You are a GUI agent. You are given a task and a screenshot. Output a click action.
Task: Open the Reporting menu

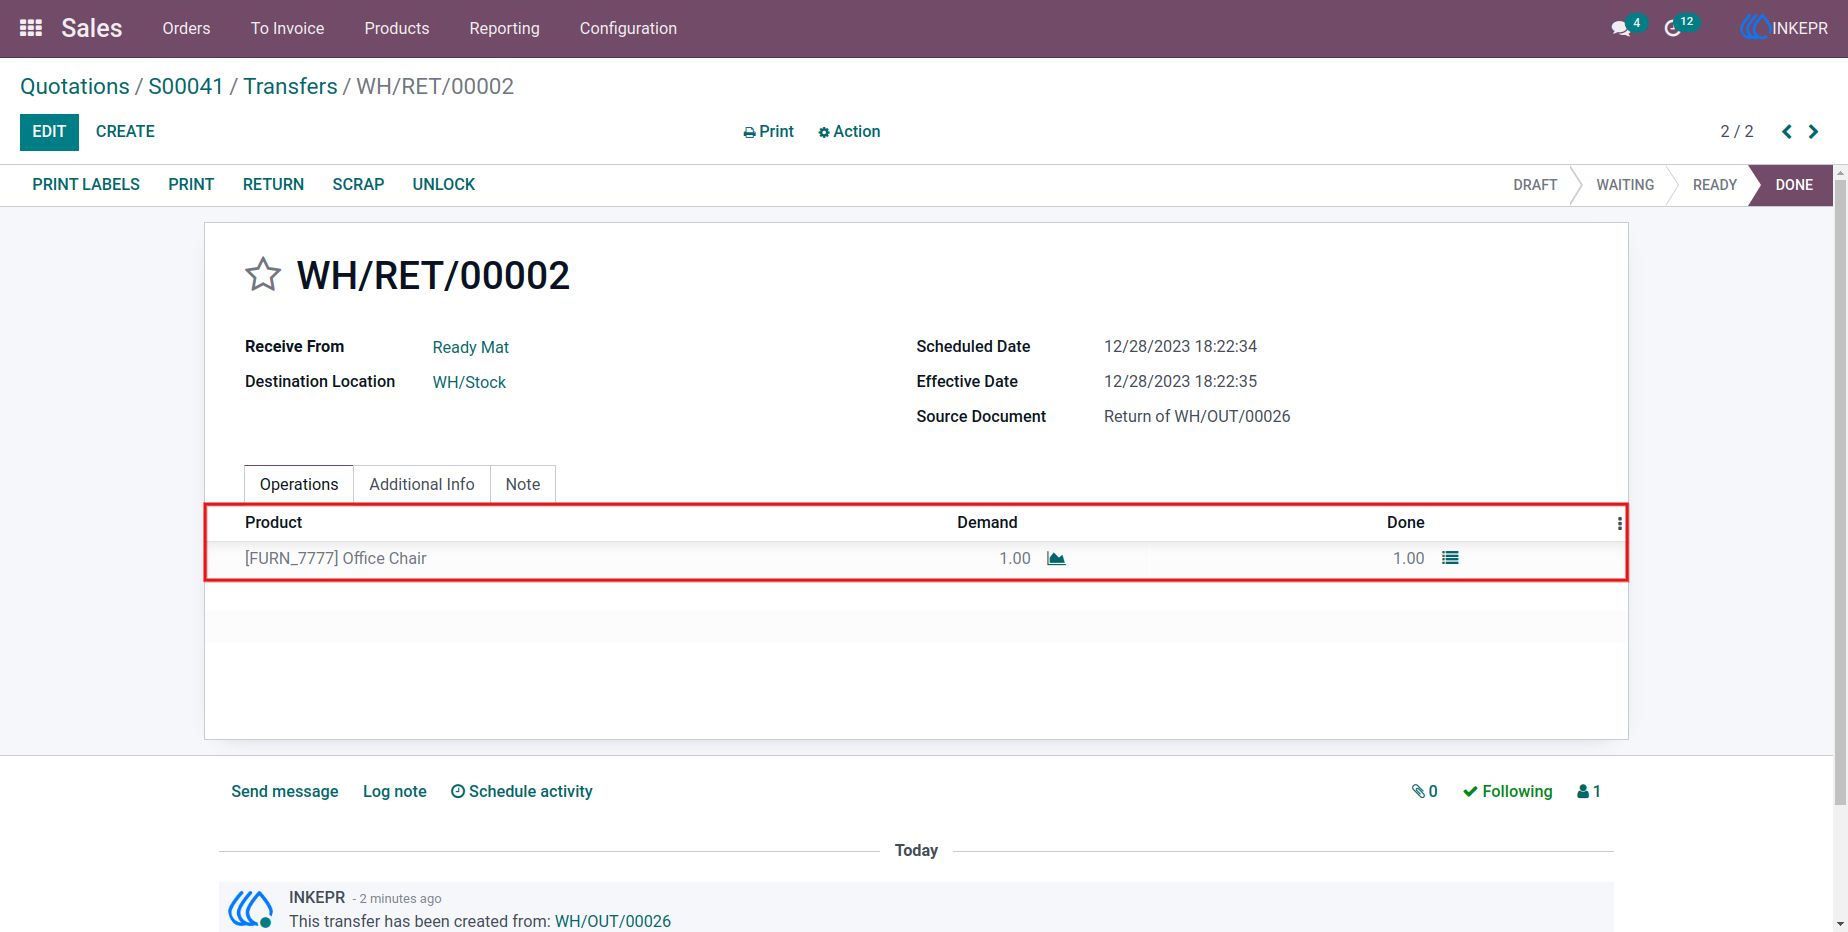pos(505,28)
